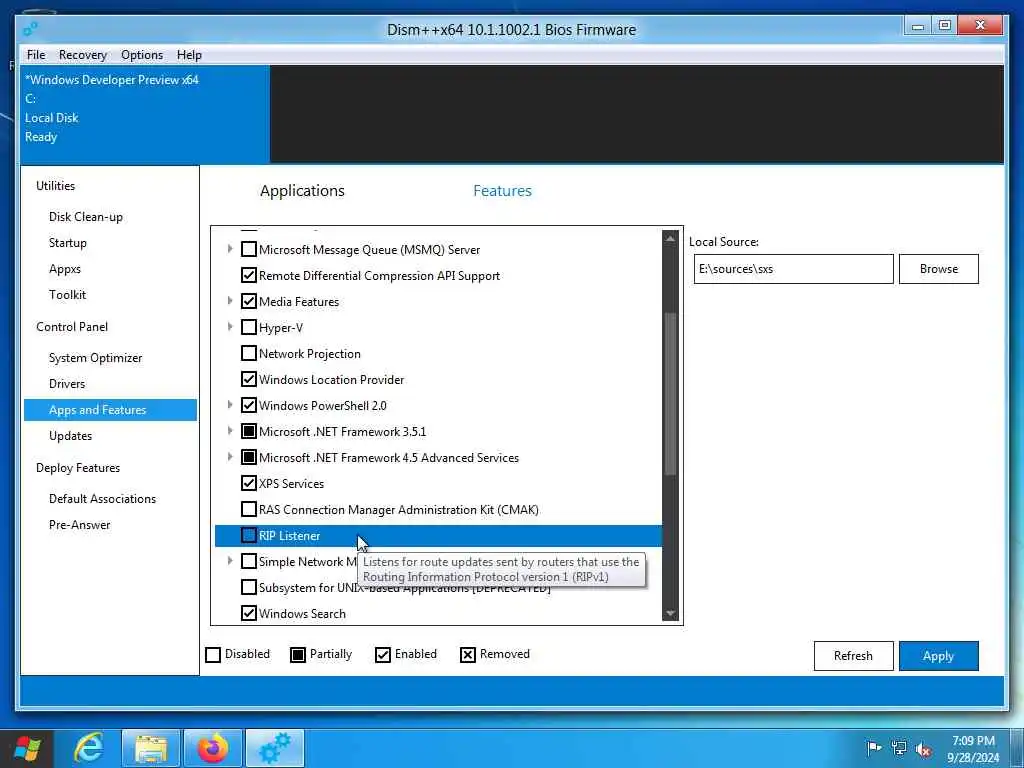1024x768 pixels.
Task: Switch to the Features tab
Action: (502, 191)
